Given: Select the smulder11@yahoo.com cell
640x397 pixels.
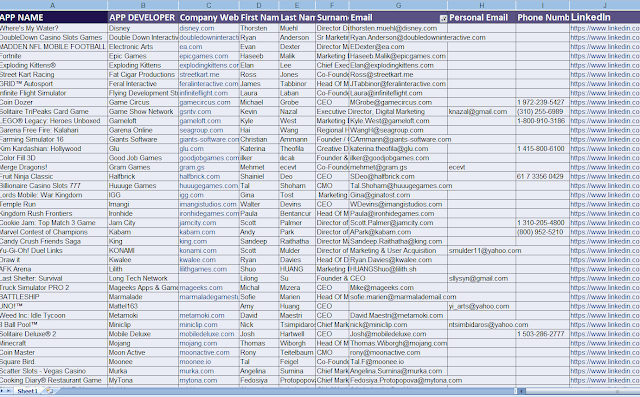Looking at the screenshot, I should pyautogui.click(x=482, y=251).
